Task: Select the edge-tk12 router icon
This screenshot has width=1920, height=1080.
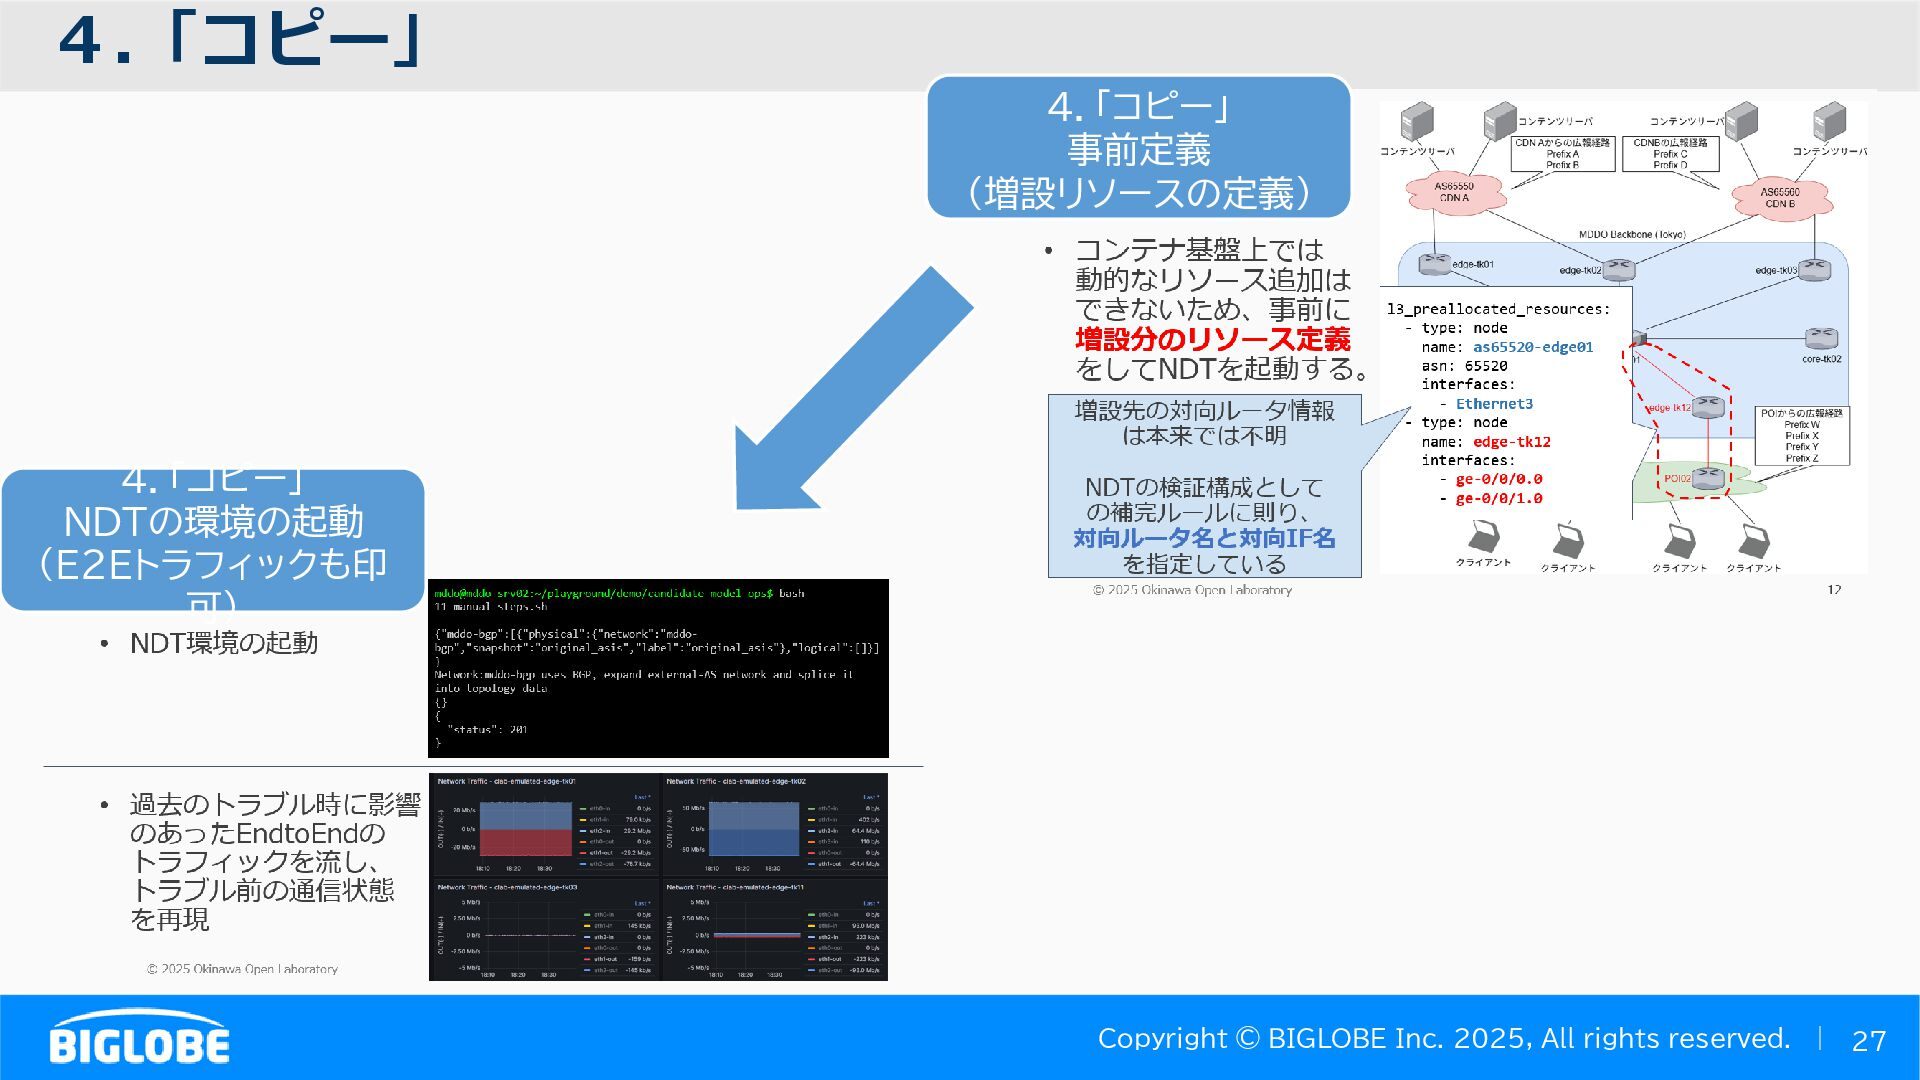Action: point(1708,406)
